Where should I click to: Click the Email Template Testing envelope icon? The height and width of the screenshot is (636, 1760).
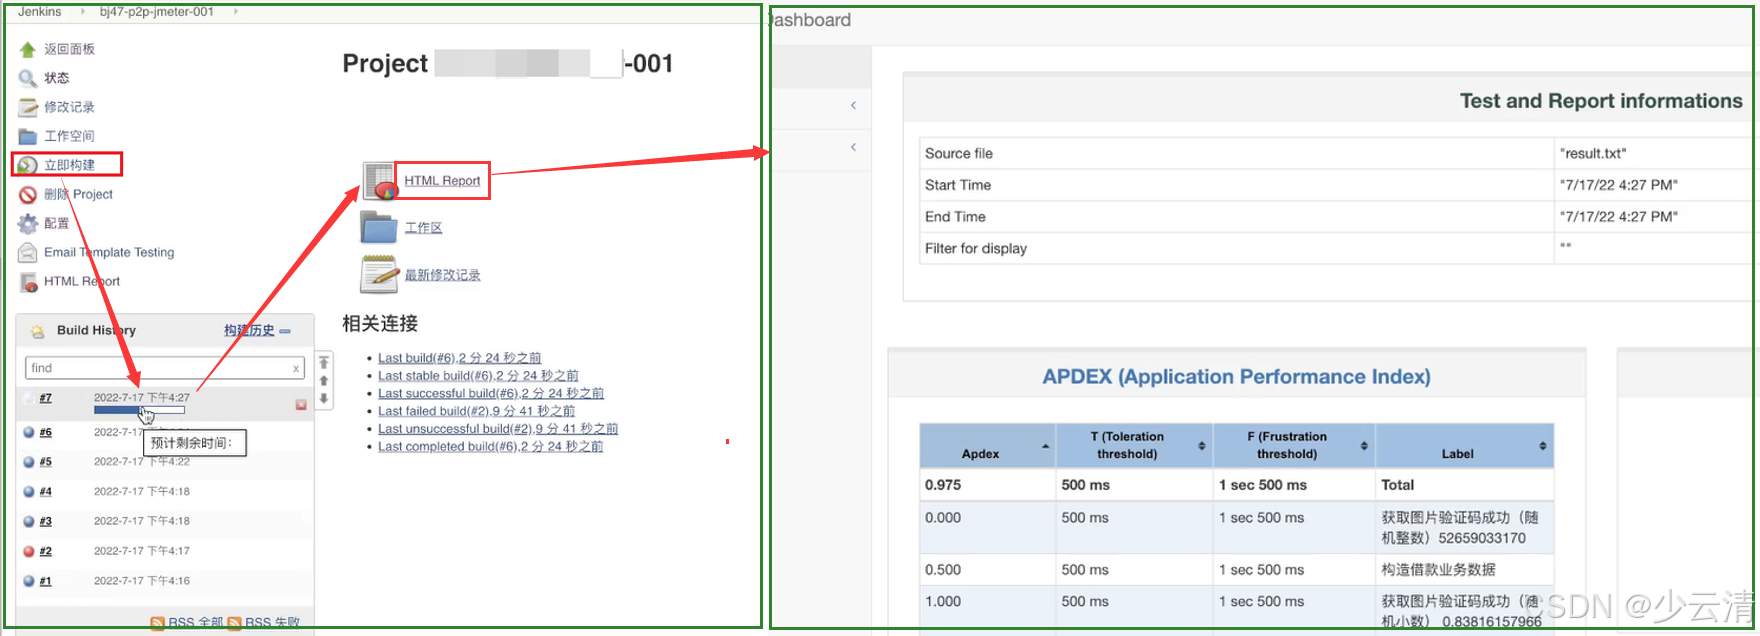(x=28, y=253)
